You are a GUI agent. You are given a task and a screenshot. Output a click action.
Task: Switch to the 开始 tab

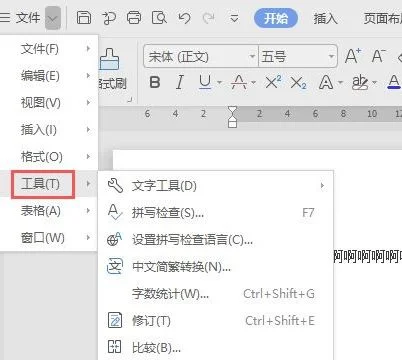276,18
